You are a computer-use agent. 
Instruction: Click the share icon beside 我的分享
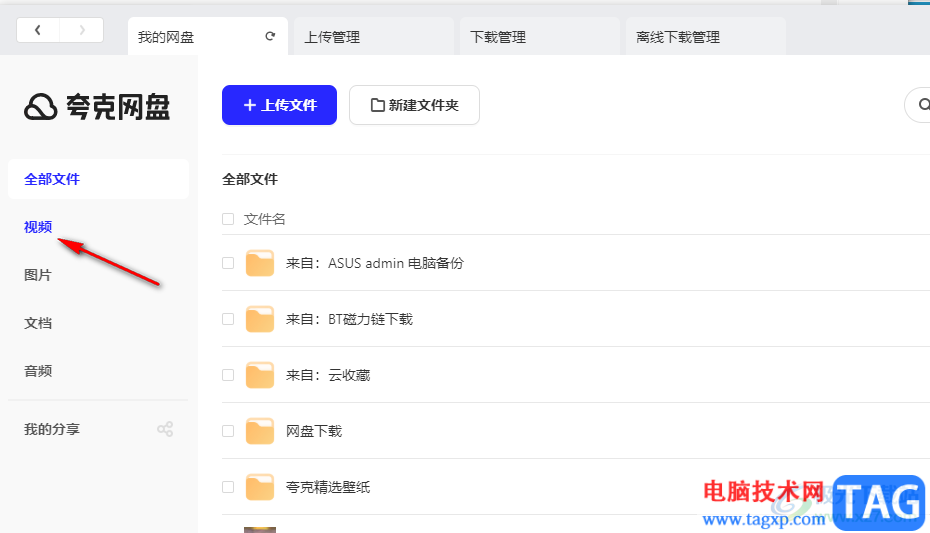pos(165,429)
